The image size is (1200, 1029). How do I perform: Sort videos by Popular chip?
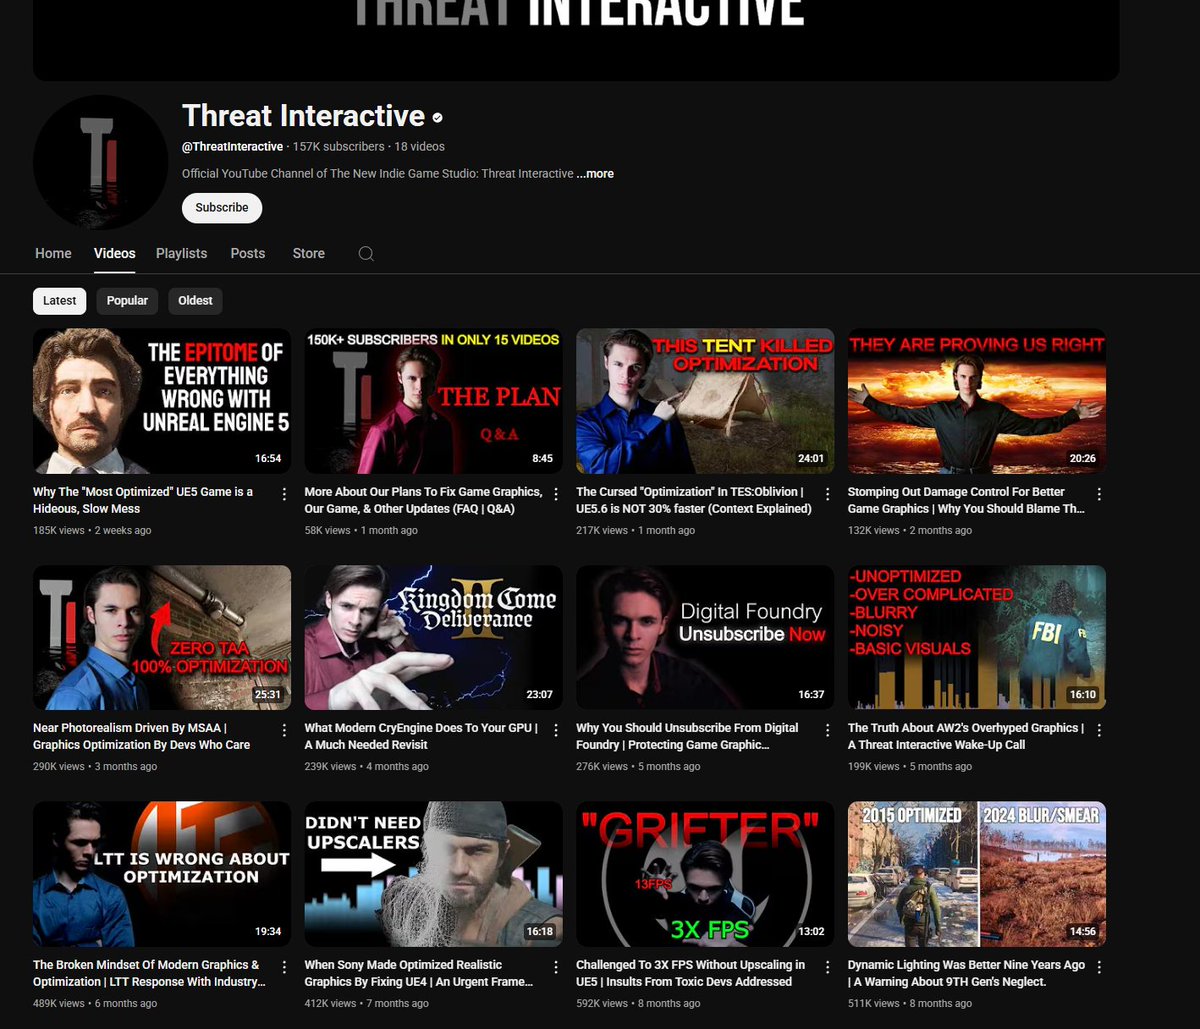[127, 301]
